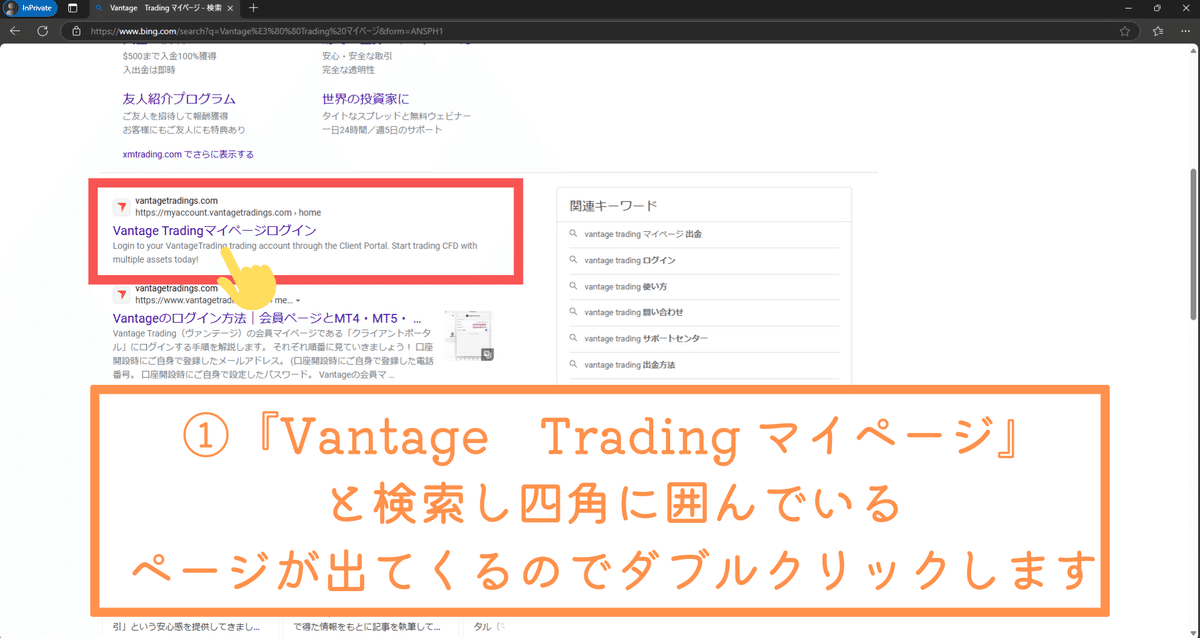Open '友人紹介プログラム' link
This screenshot has width=1200, height=638.
(179, 99)
